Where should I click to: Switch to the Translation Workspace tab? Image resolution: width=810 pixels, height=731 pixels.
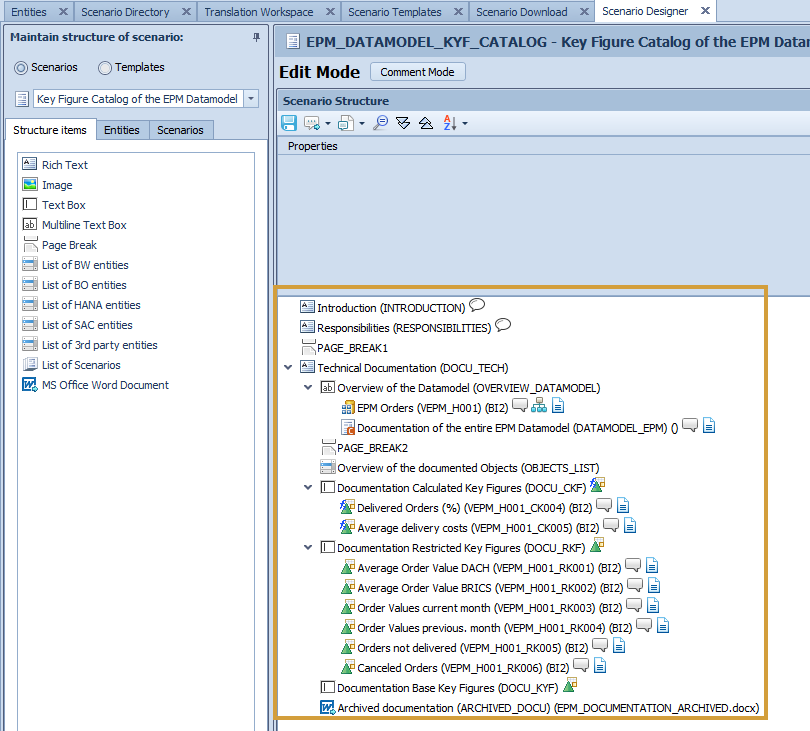258,12
